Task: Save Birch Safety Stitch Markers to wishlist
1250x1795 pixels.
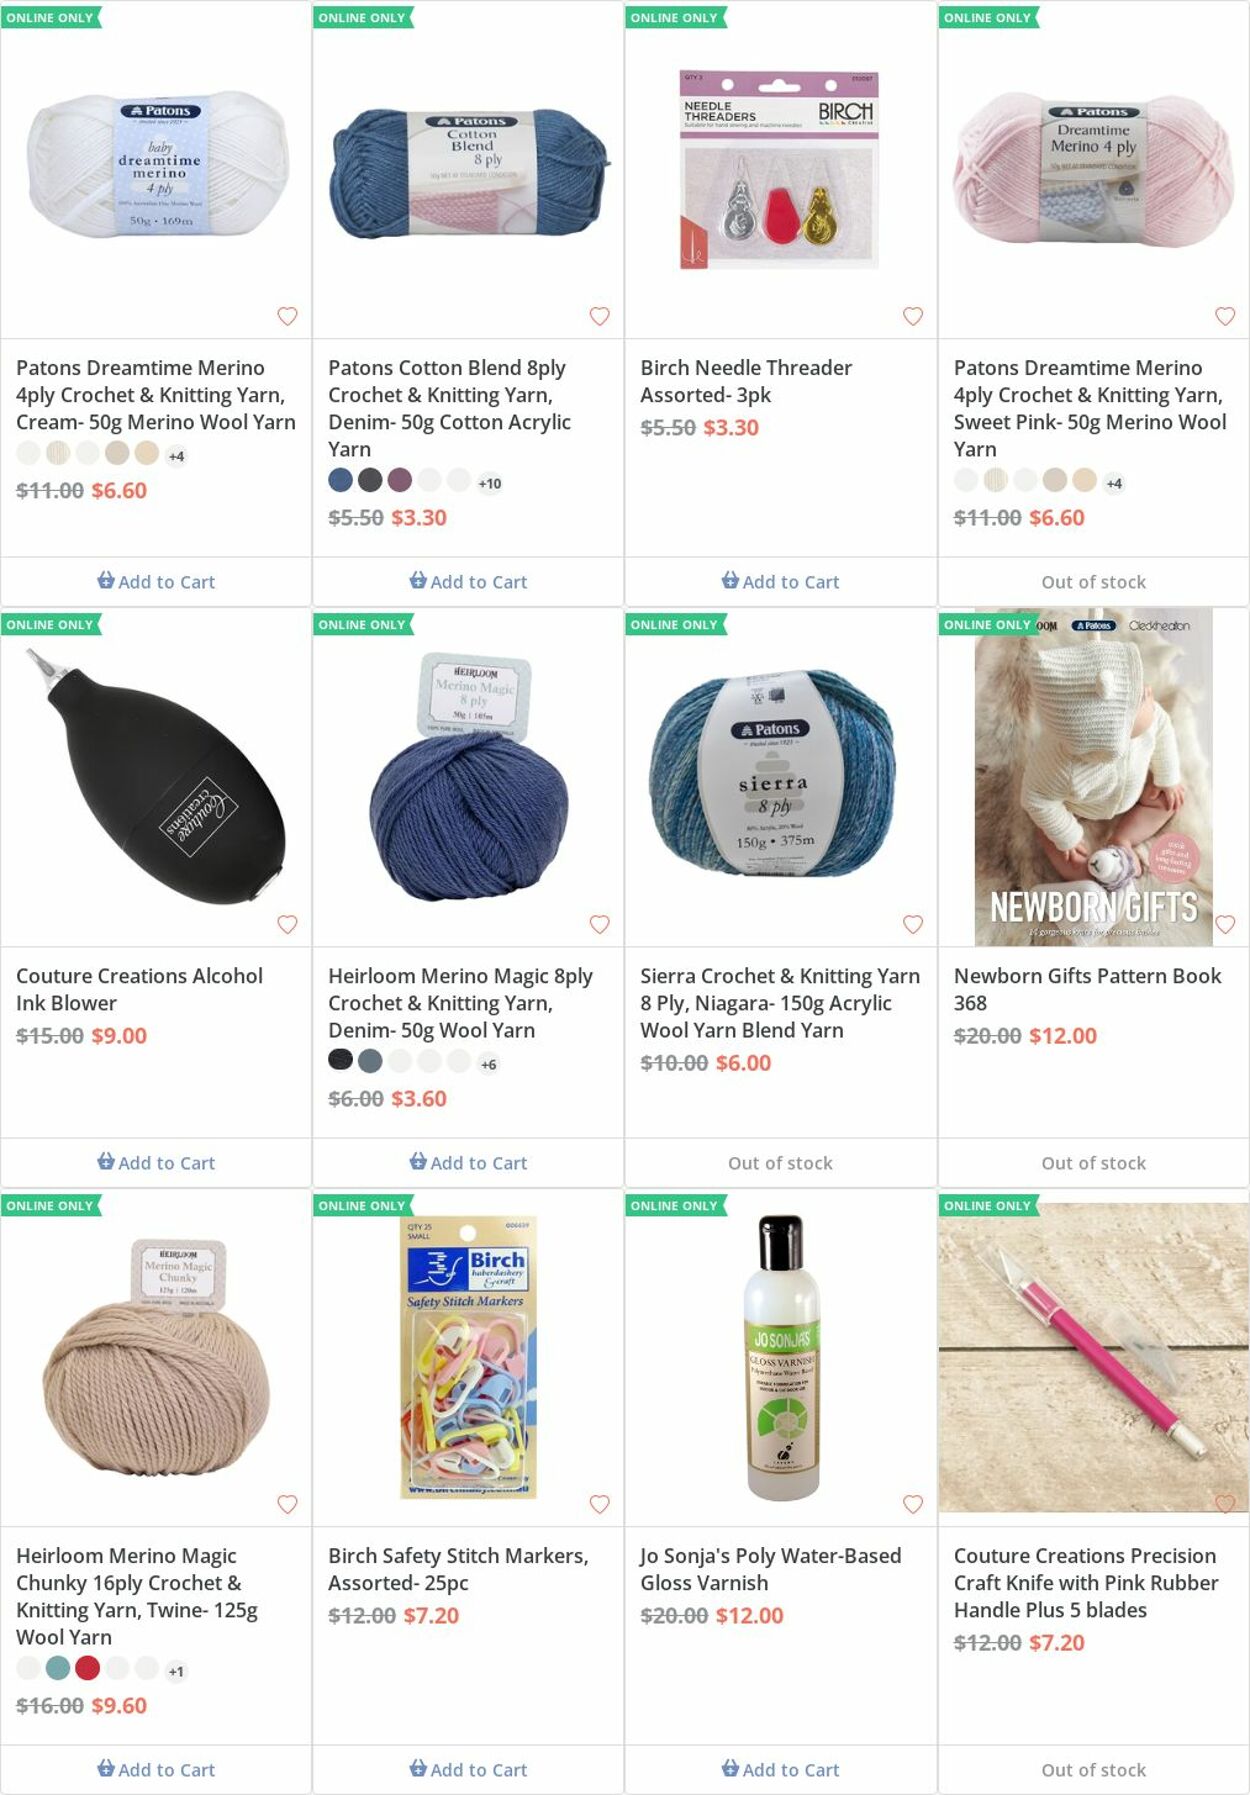Action: [600, 1504]
